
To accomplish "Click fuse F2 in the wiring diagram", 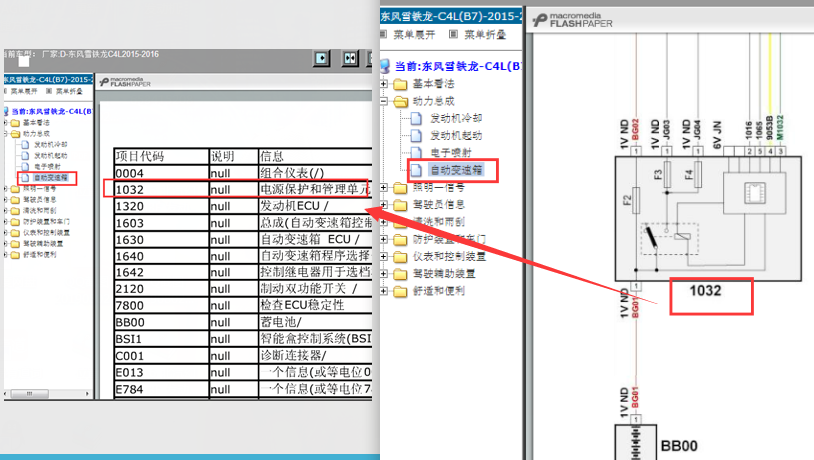I will pyautogui.click(x=636, y=200).
